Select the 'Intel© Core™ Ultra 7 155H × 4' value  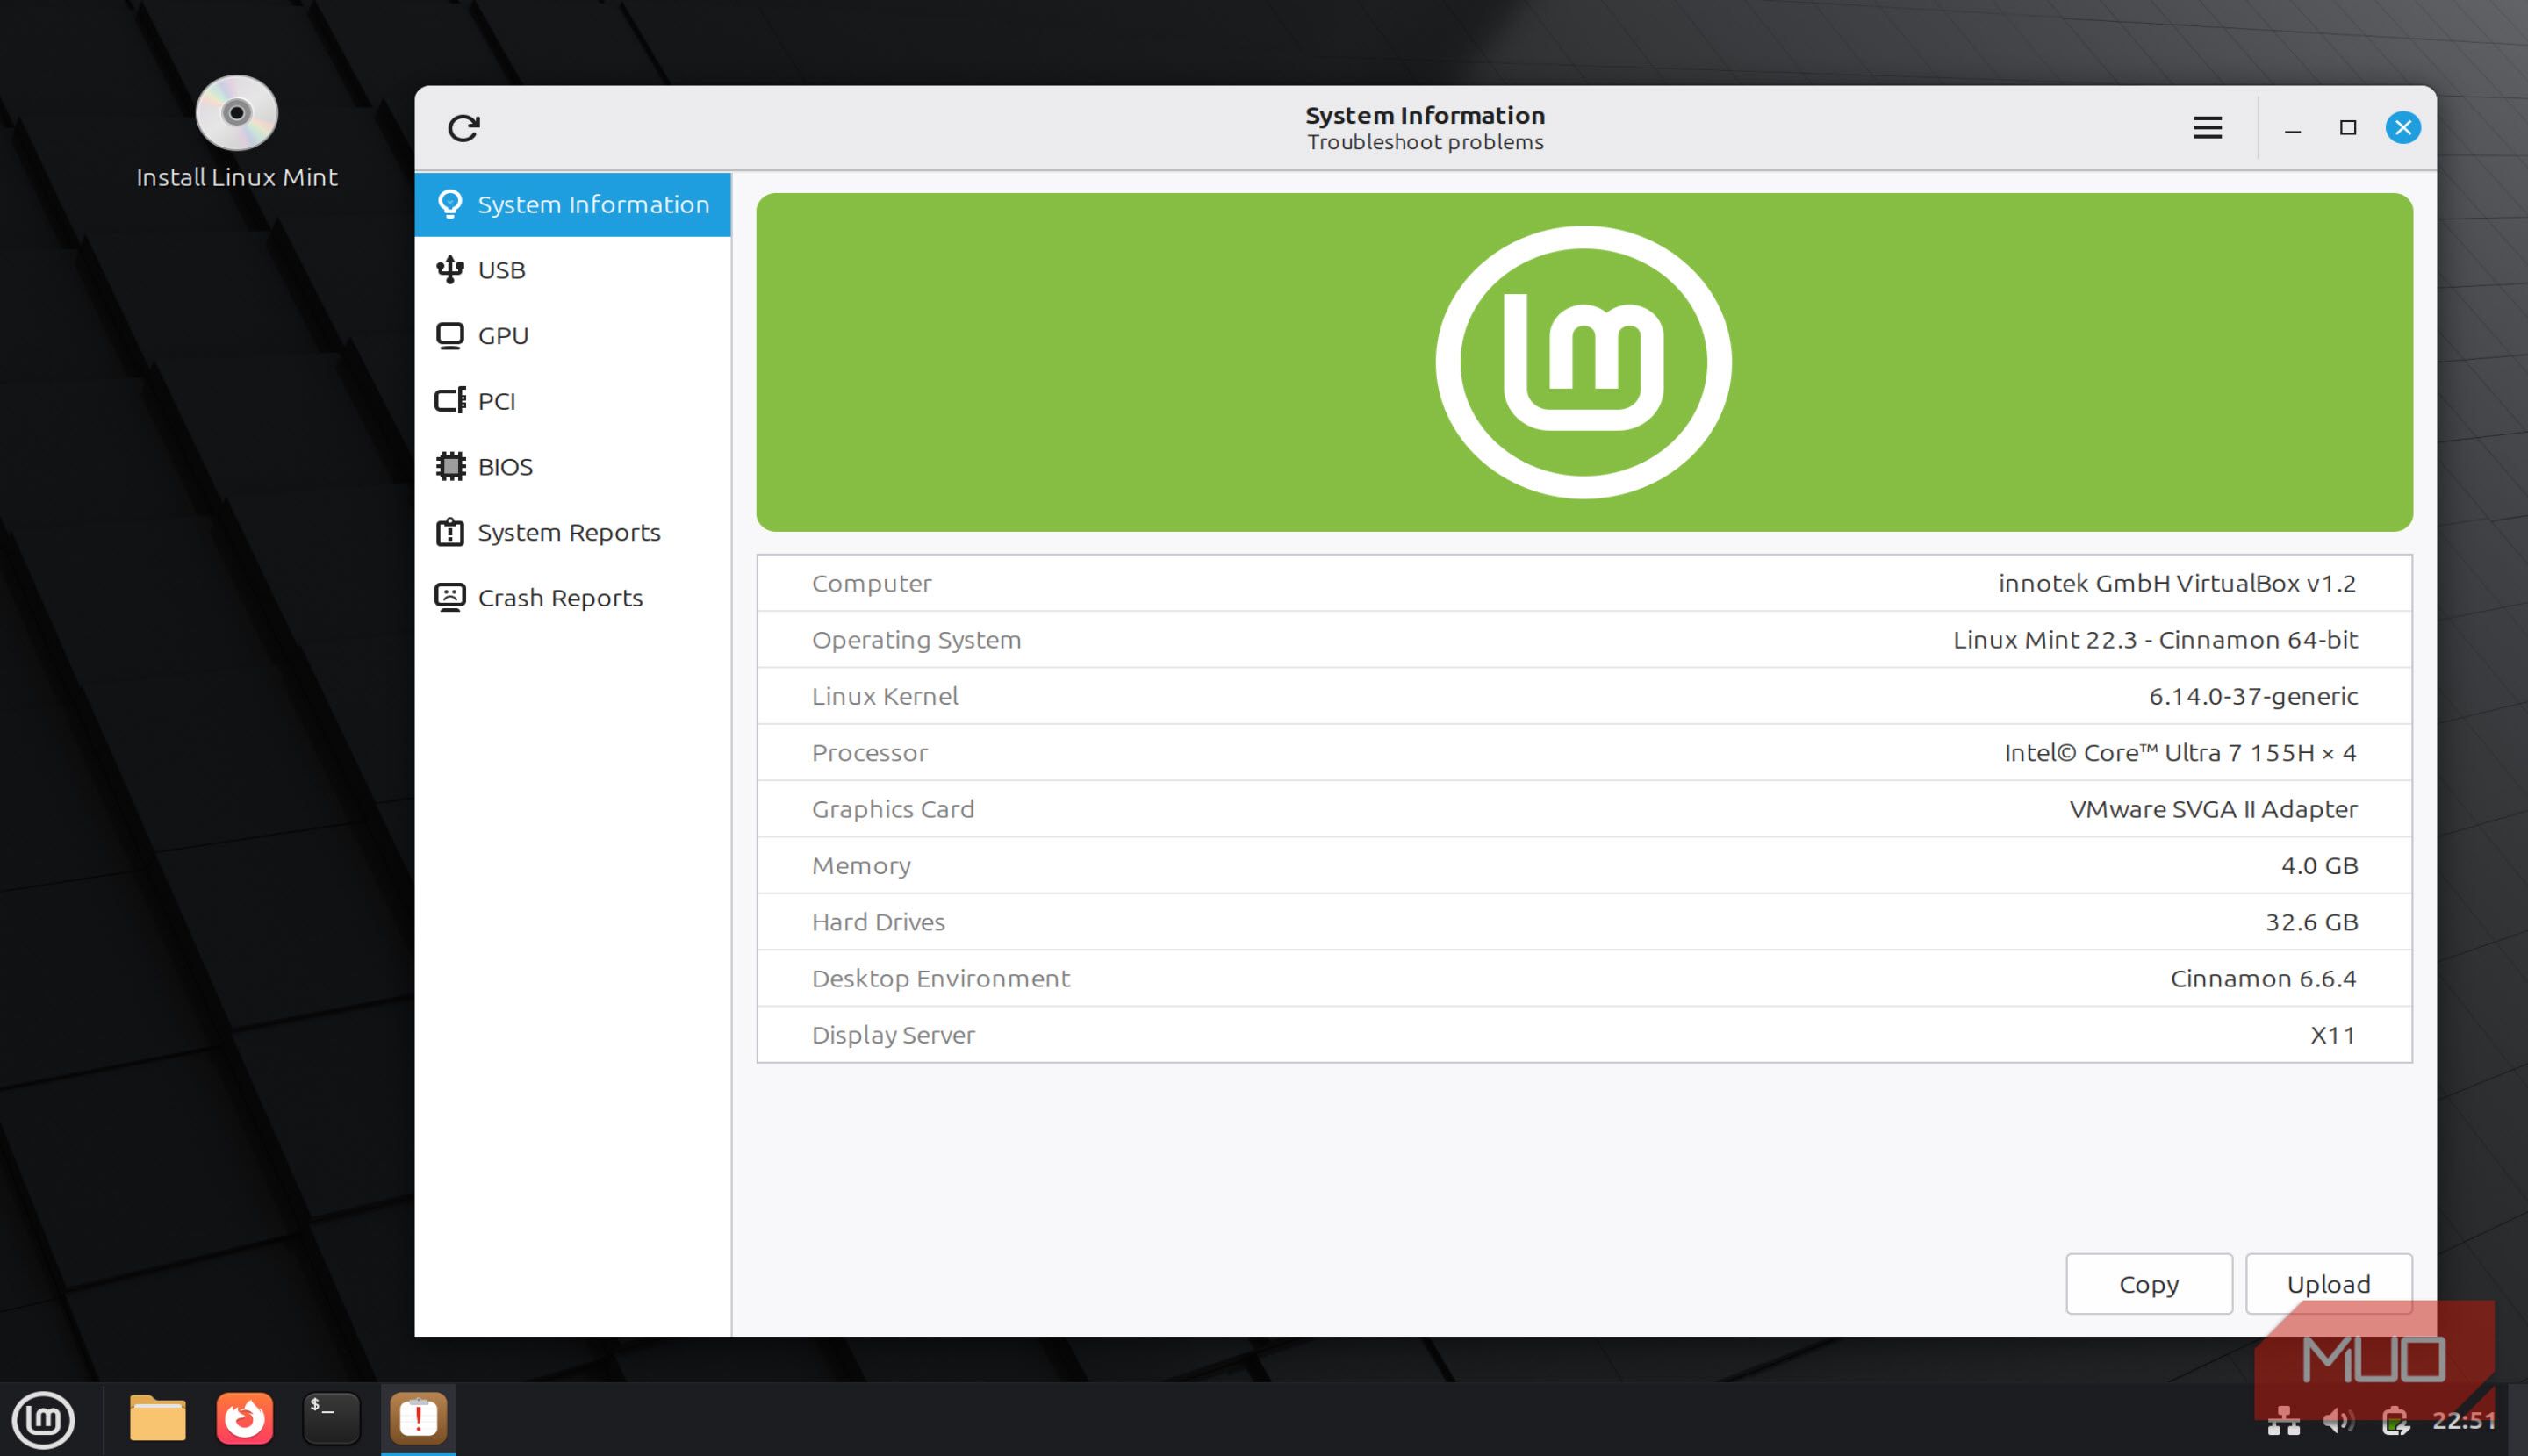(2180, 753)
